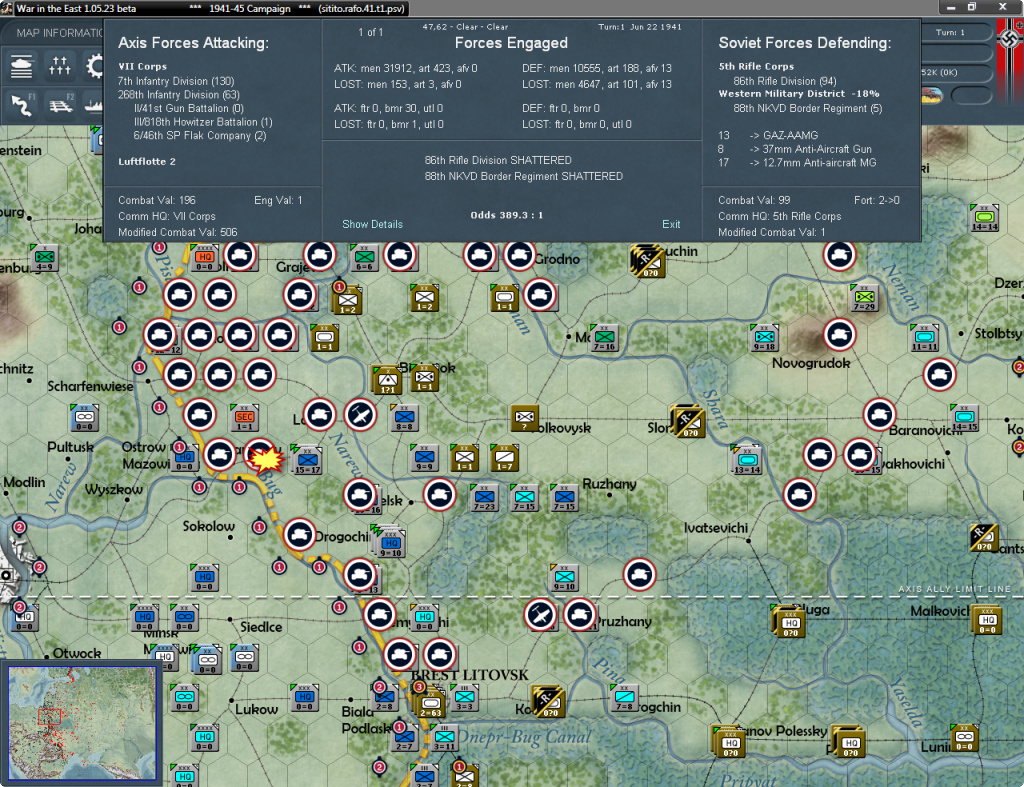Viewport: 1024px width, 787px height.
Task: Open the MAP INFORMATION tab
Action: point(59,33)
